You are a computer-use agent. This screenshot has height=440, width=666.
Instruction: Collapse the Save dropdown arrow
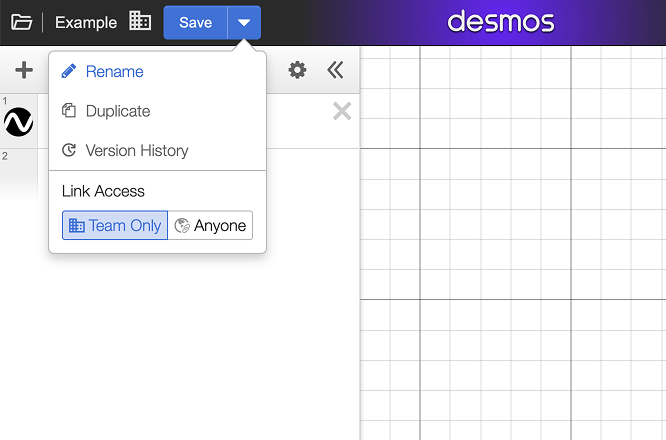(244, 23)
